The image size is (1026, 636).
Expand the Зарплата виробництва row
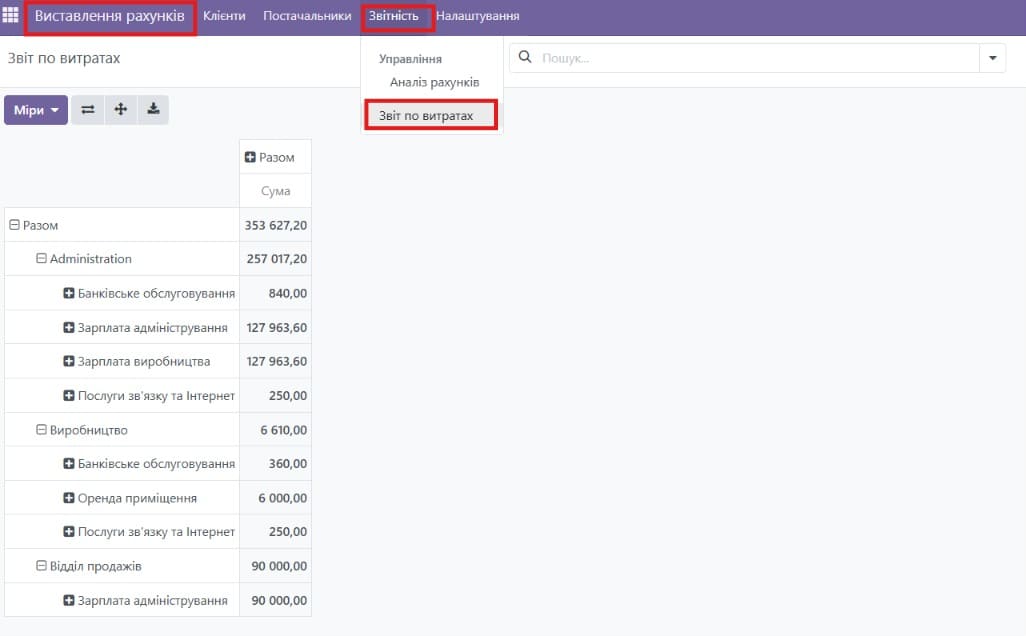click(x=69, y=361)
